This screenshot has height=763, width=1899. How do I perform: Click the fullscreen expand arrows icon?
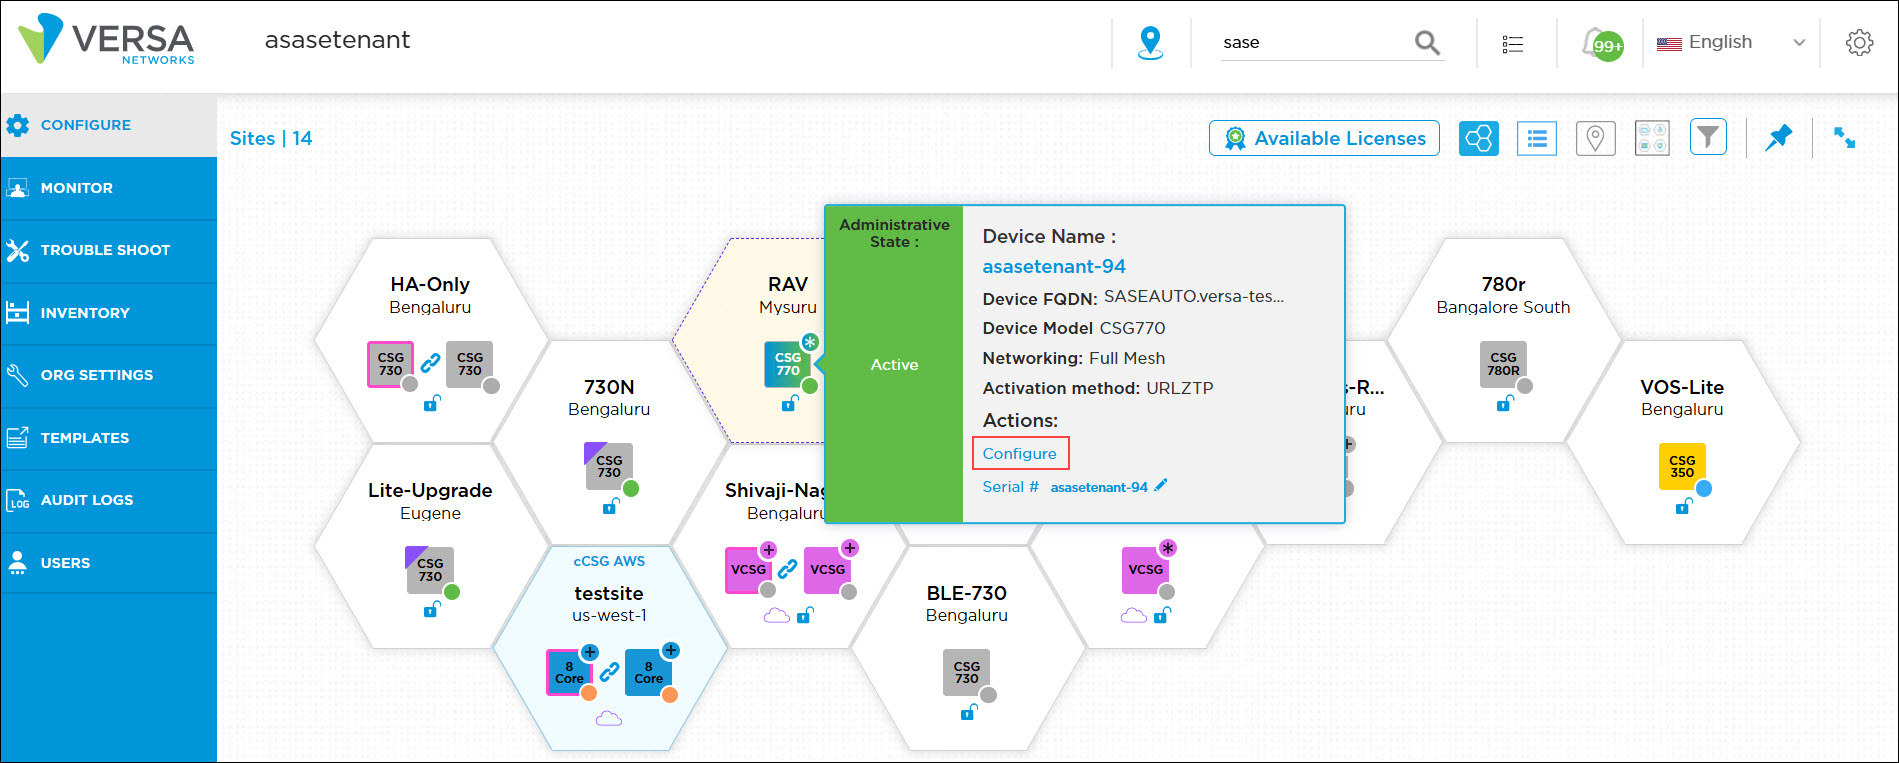pyautogui.click(x=1845, y=138)
